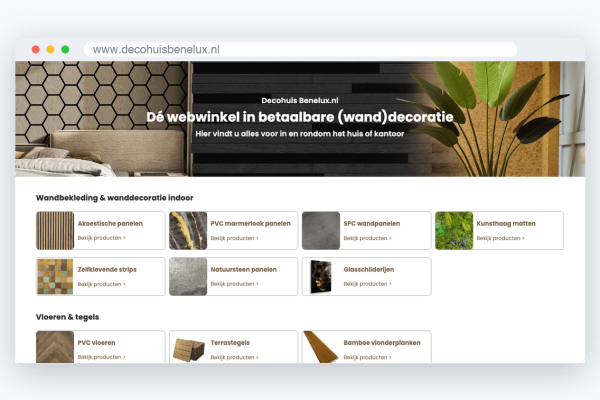The width and height of the screenshot is (600, 400).
Task: Click Bekijk producten under Zelfklevende strips
Action: pyautogui.click(x=101, y=284)
